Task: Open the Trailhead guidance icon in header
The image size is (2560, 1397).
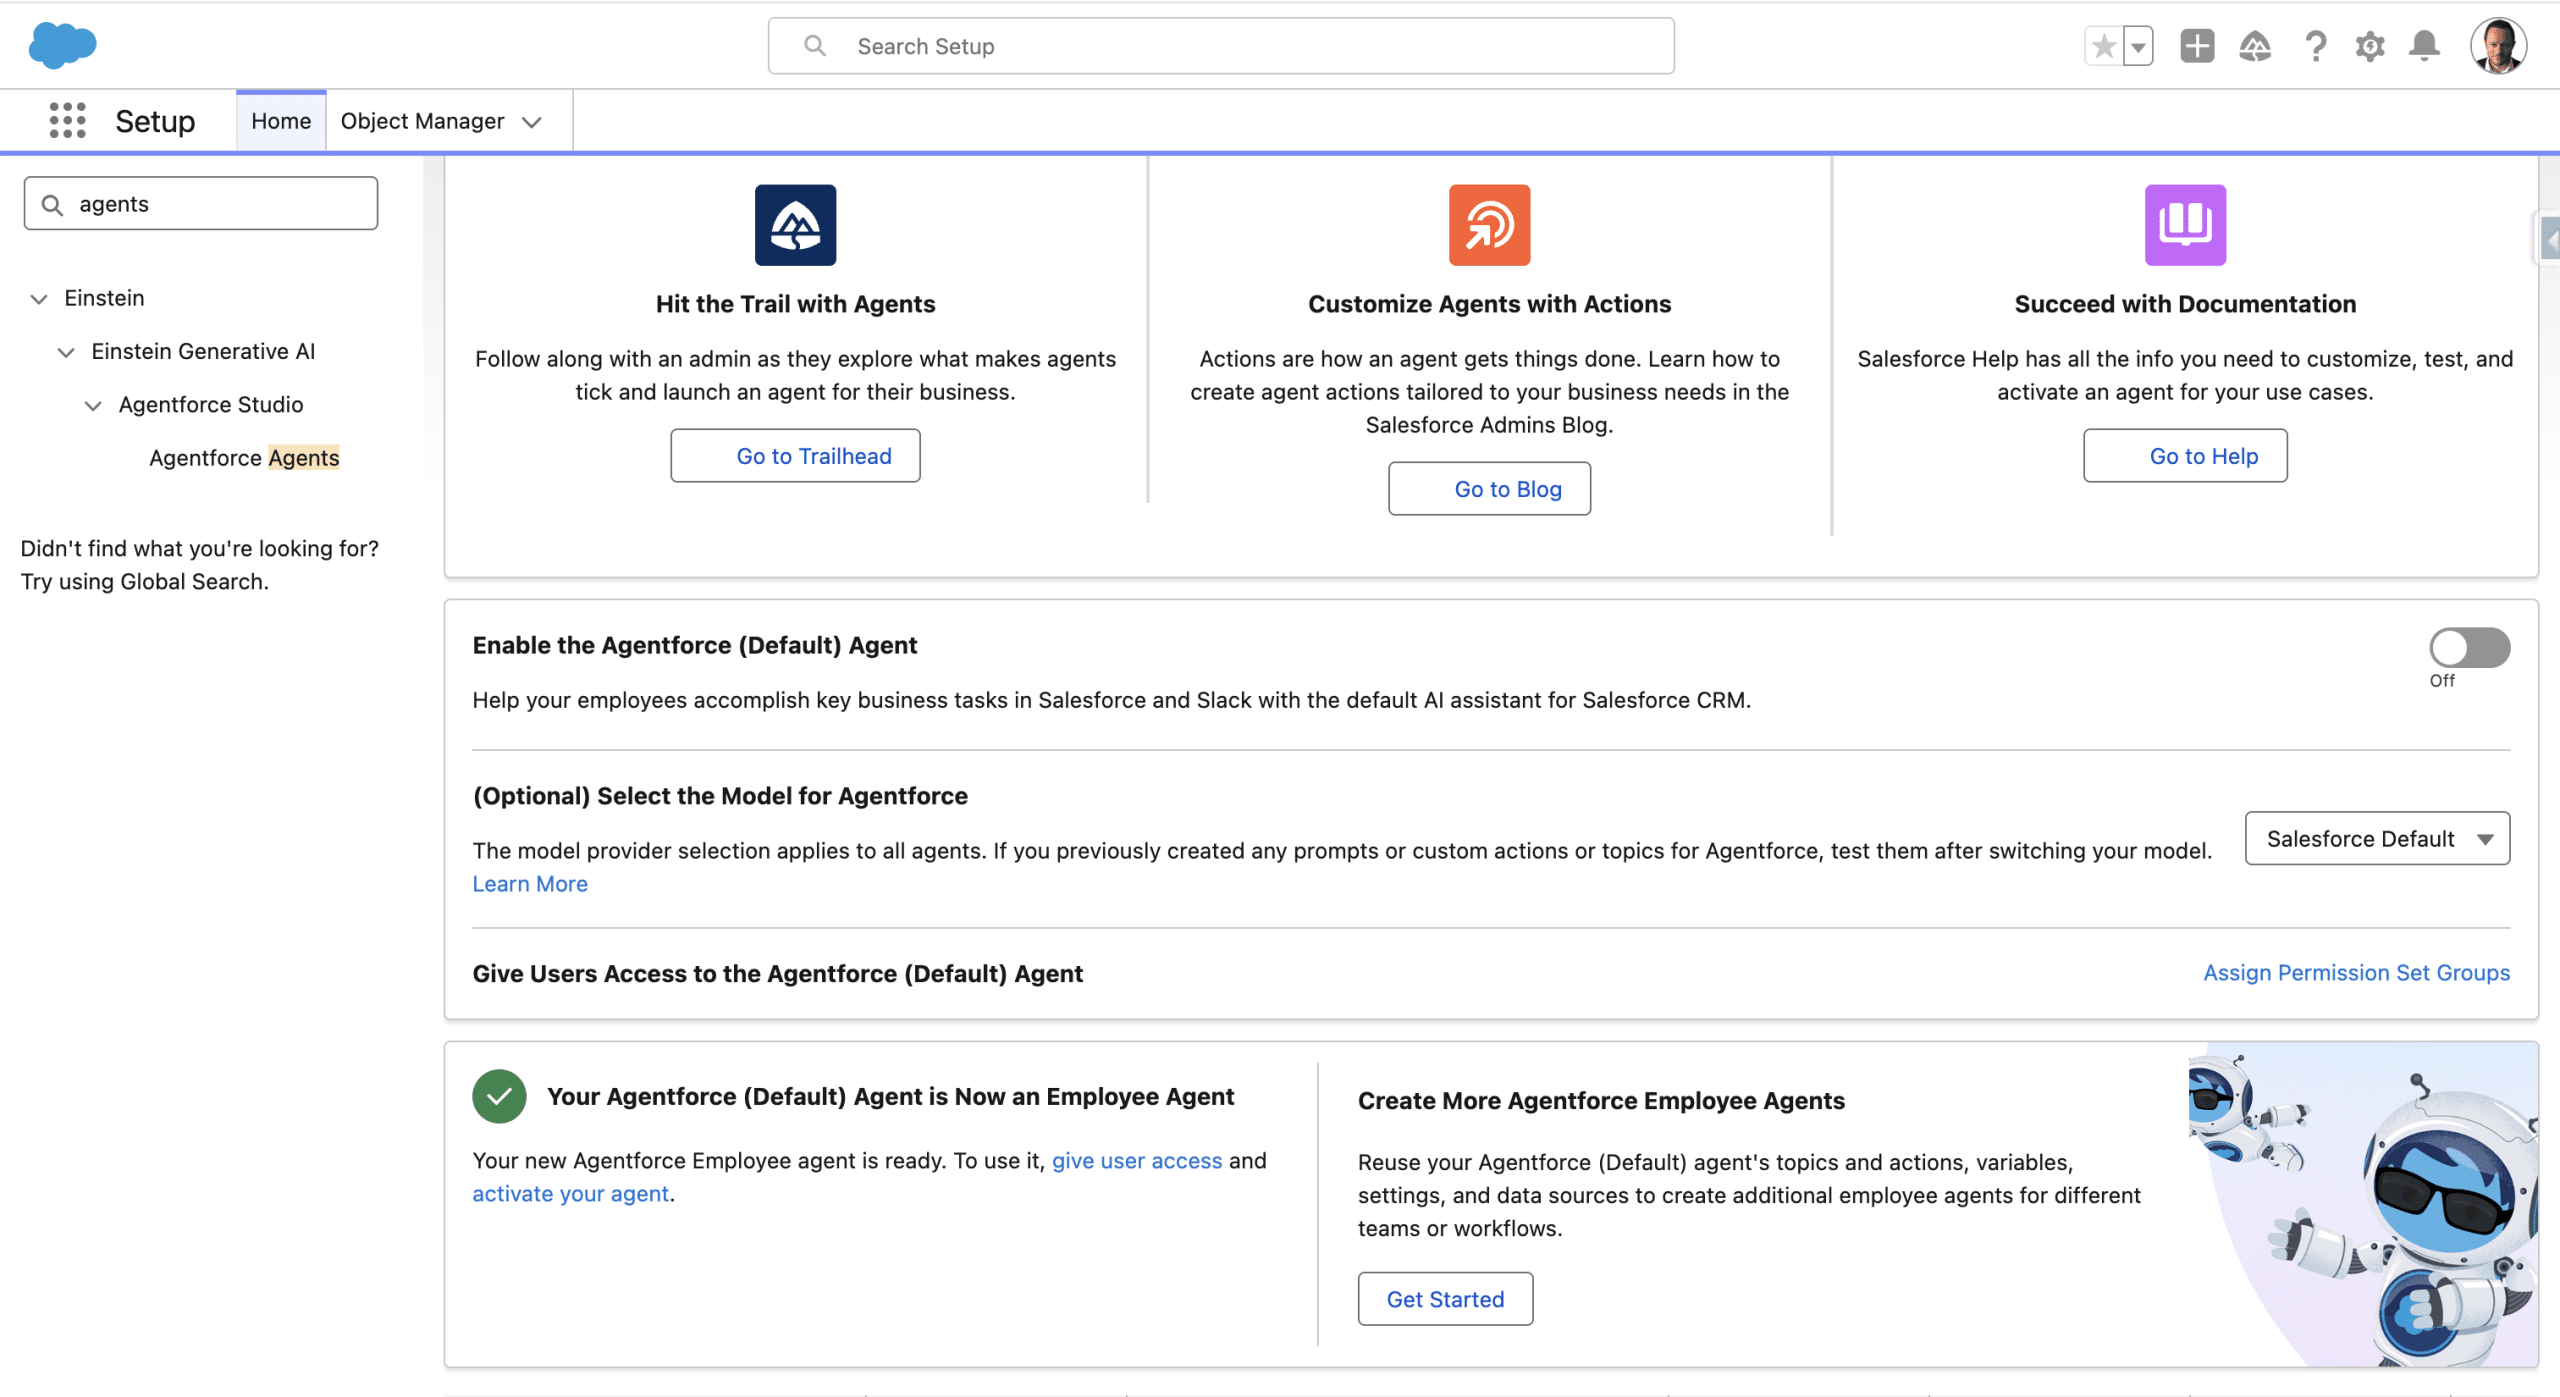Action: (2254, 46)
